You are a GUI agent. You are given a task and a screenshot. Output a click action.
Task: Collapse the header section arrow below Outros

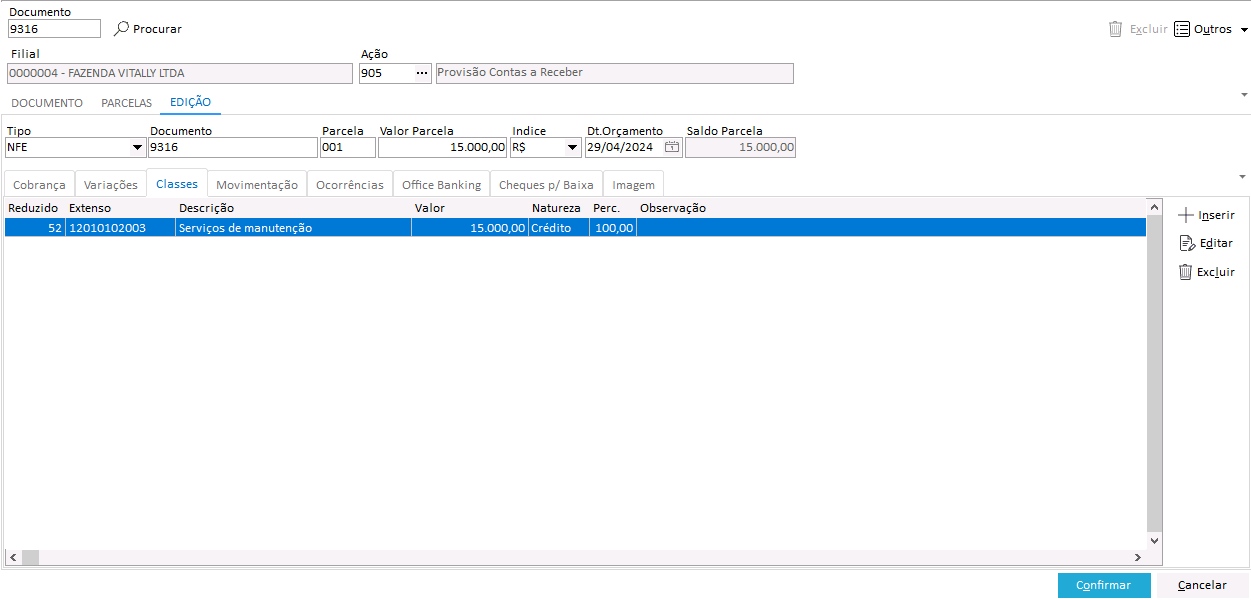click(1244, 94)
